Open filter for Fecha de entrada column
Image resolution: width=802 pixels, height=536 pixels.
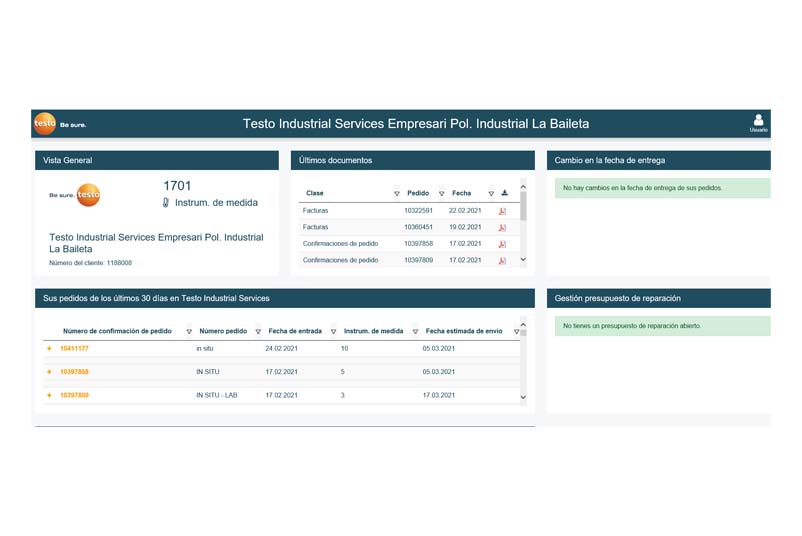click(x=333, y=331)
